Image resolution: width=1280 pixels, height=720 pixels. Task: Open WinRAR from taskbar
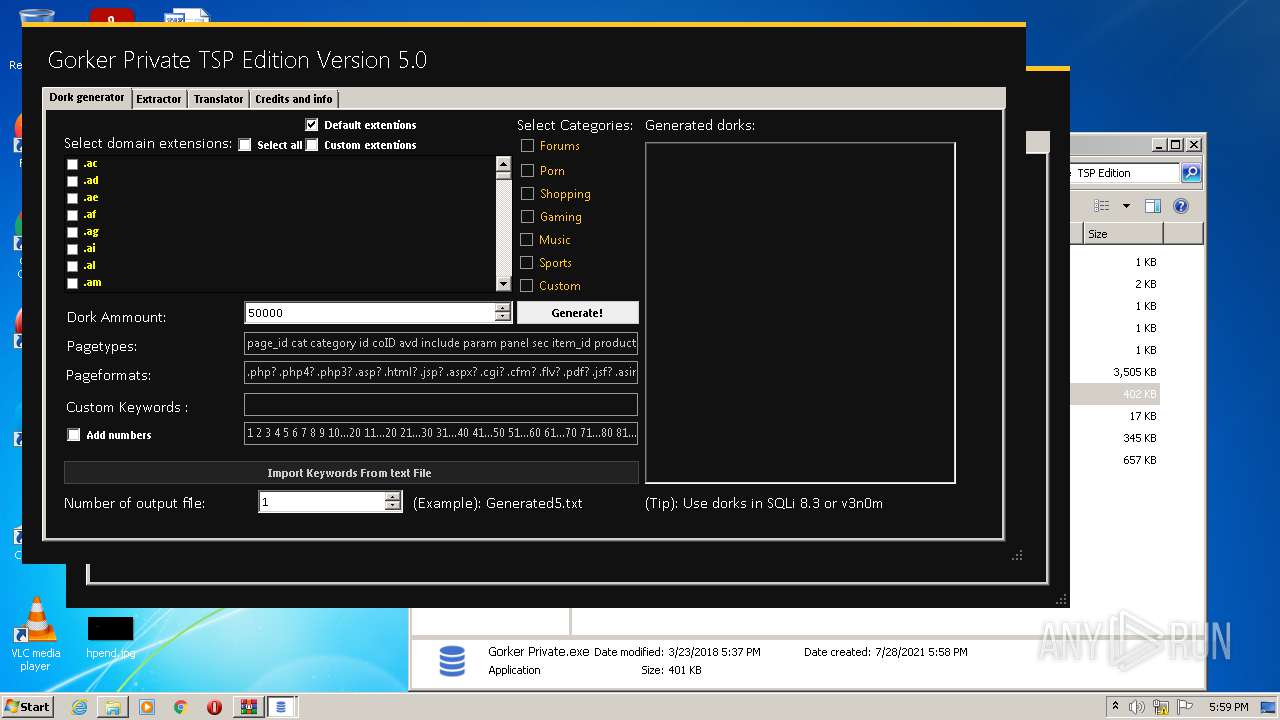(x=248, y=707)
